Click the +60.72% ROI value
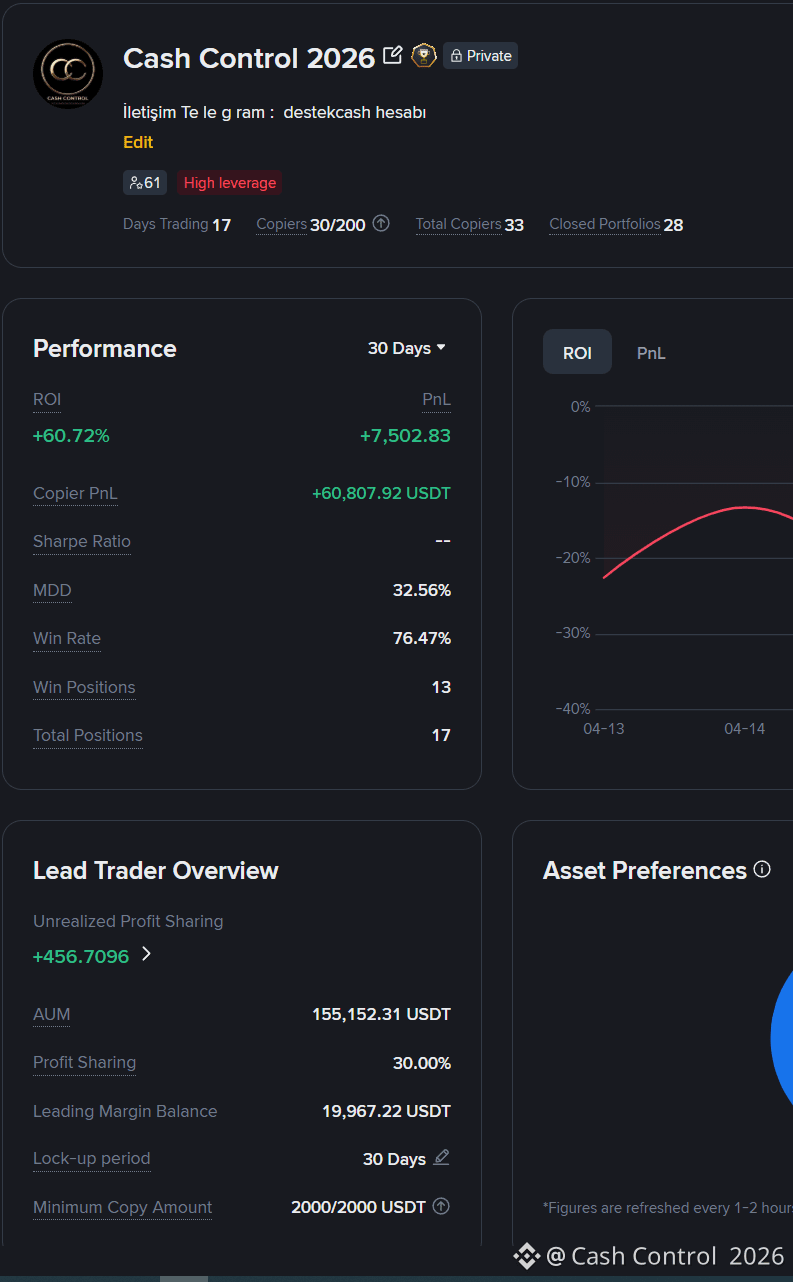 [x=71, y=435]
